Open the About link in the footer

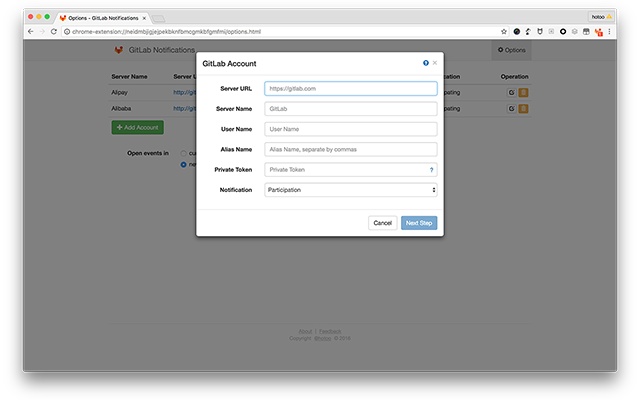pyautogui.click(x=305, y=331)
